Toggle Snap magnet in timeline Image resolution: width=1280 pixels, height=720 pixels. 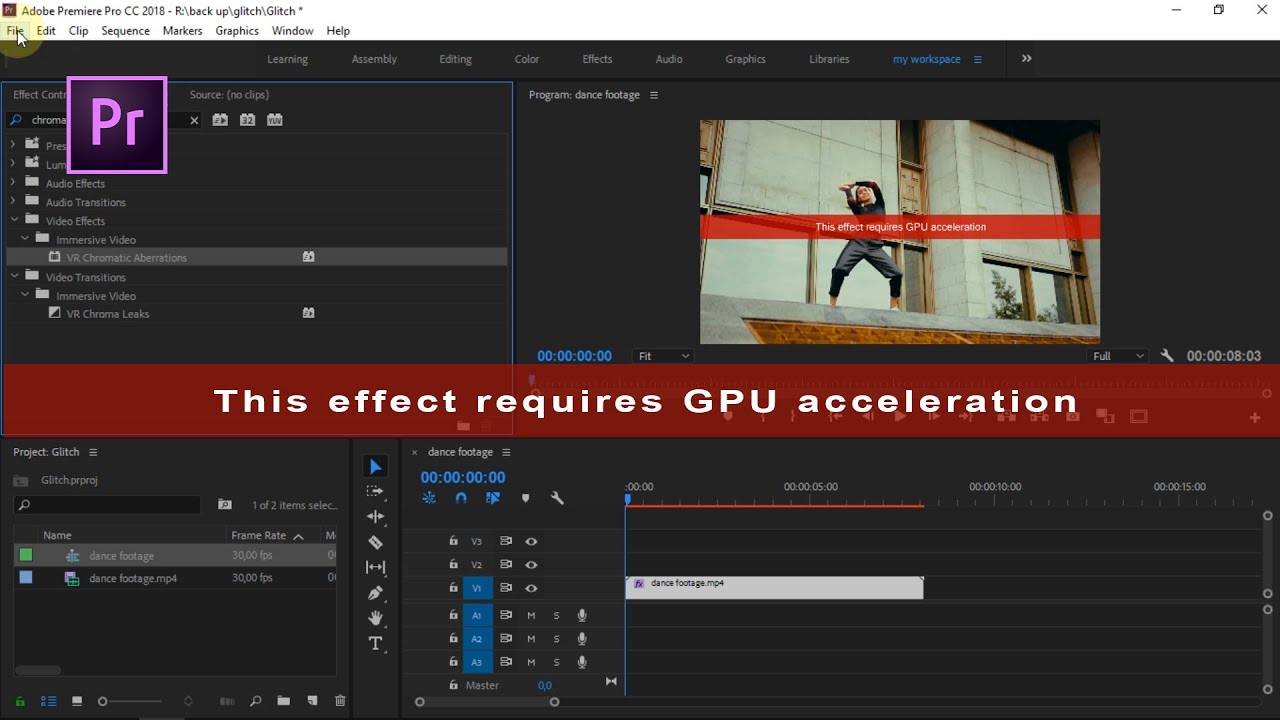461,498
